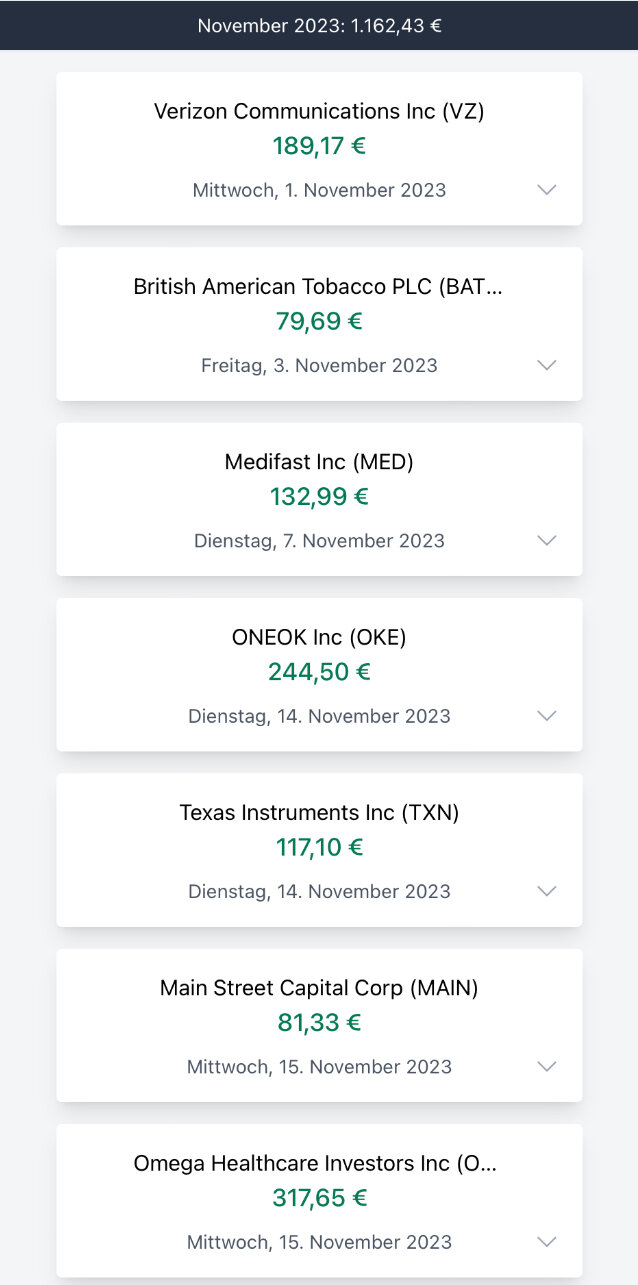Click the Dienstag, 7. November 2023 date
This screenshot has height=1285, width=638.
point(319,541)
